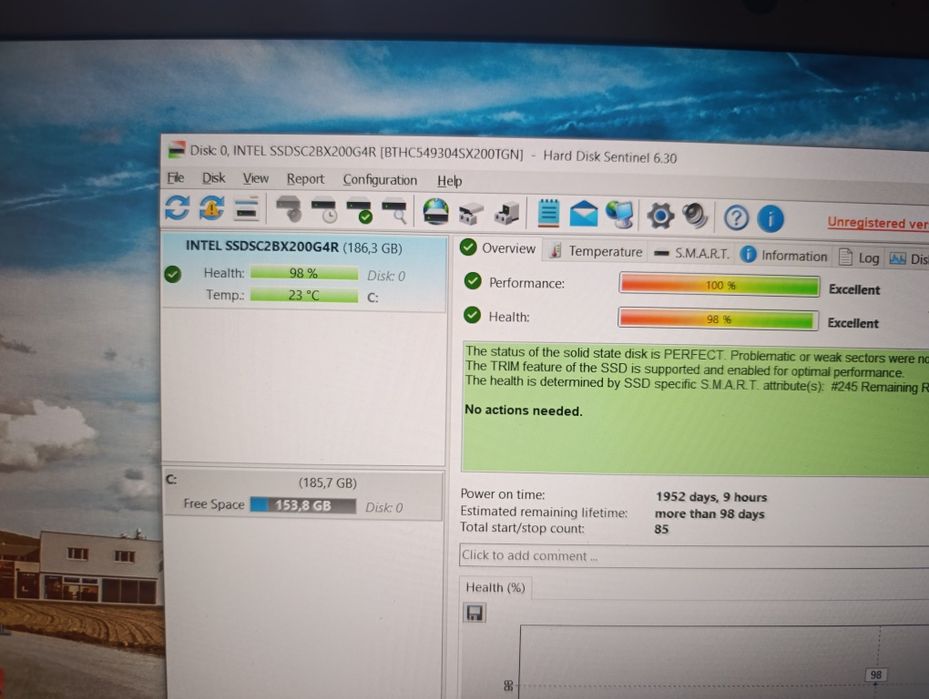Click the 'Total start/stop count:' label

[x=523, y=528]
